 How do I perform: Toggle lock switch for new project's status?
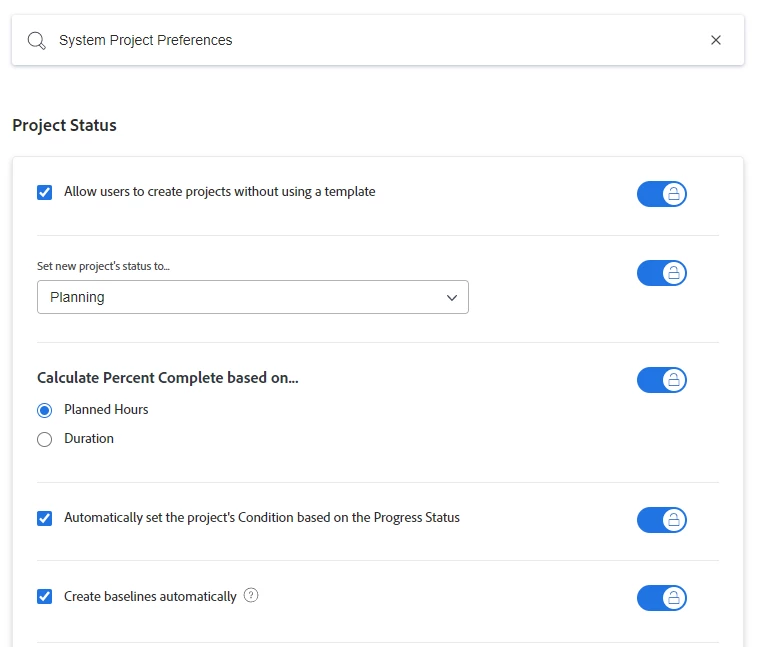tap(662, 273)
